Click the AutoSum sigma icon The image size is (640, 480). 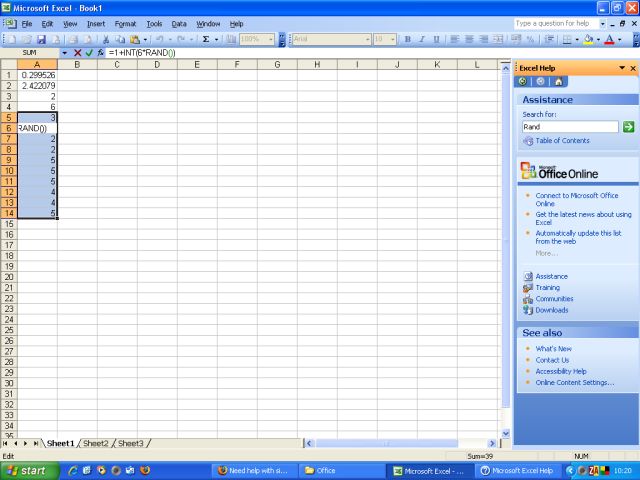pyautogui.click(x=206, y=39)
